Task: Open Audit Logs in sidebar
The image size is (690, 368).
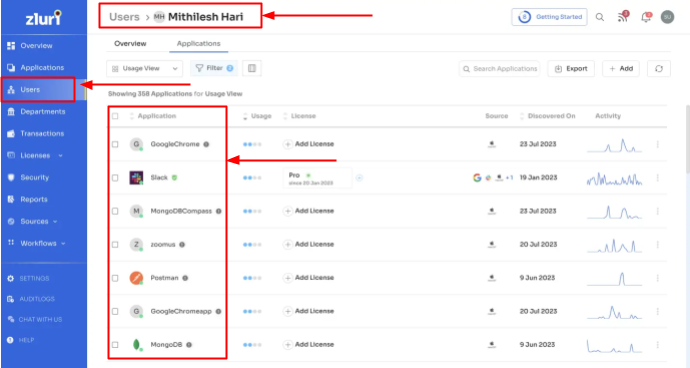Action: (x=31, y=299)
